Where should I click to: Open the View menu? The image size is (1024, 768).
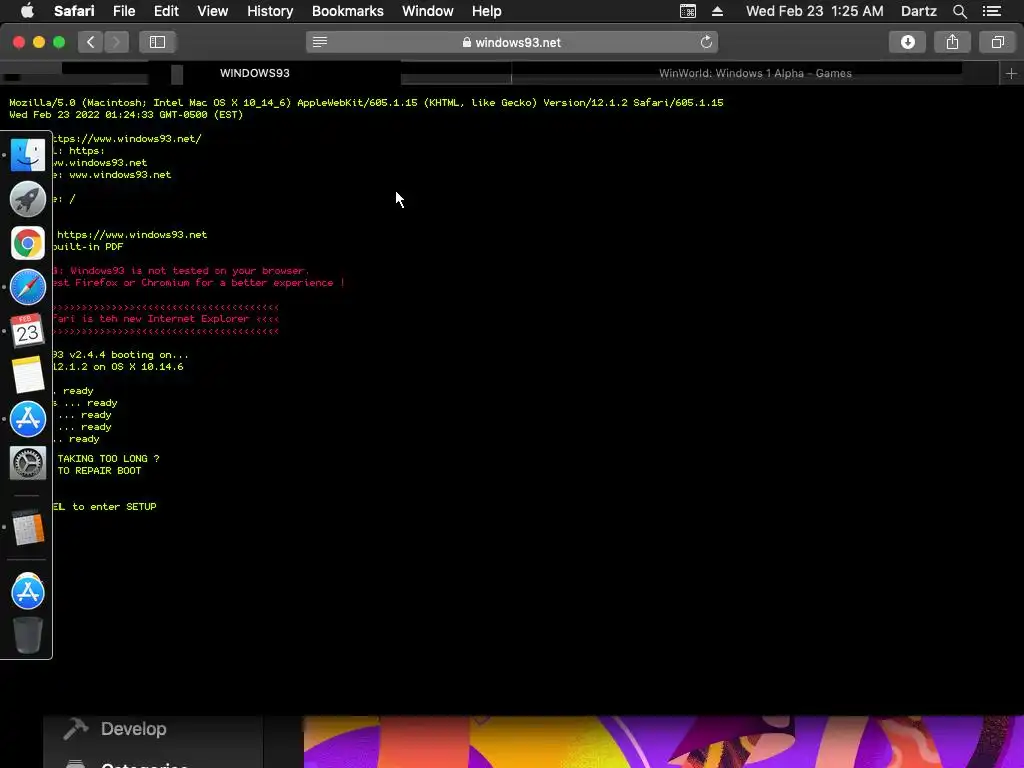click(x=212, y=11)
